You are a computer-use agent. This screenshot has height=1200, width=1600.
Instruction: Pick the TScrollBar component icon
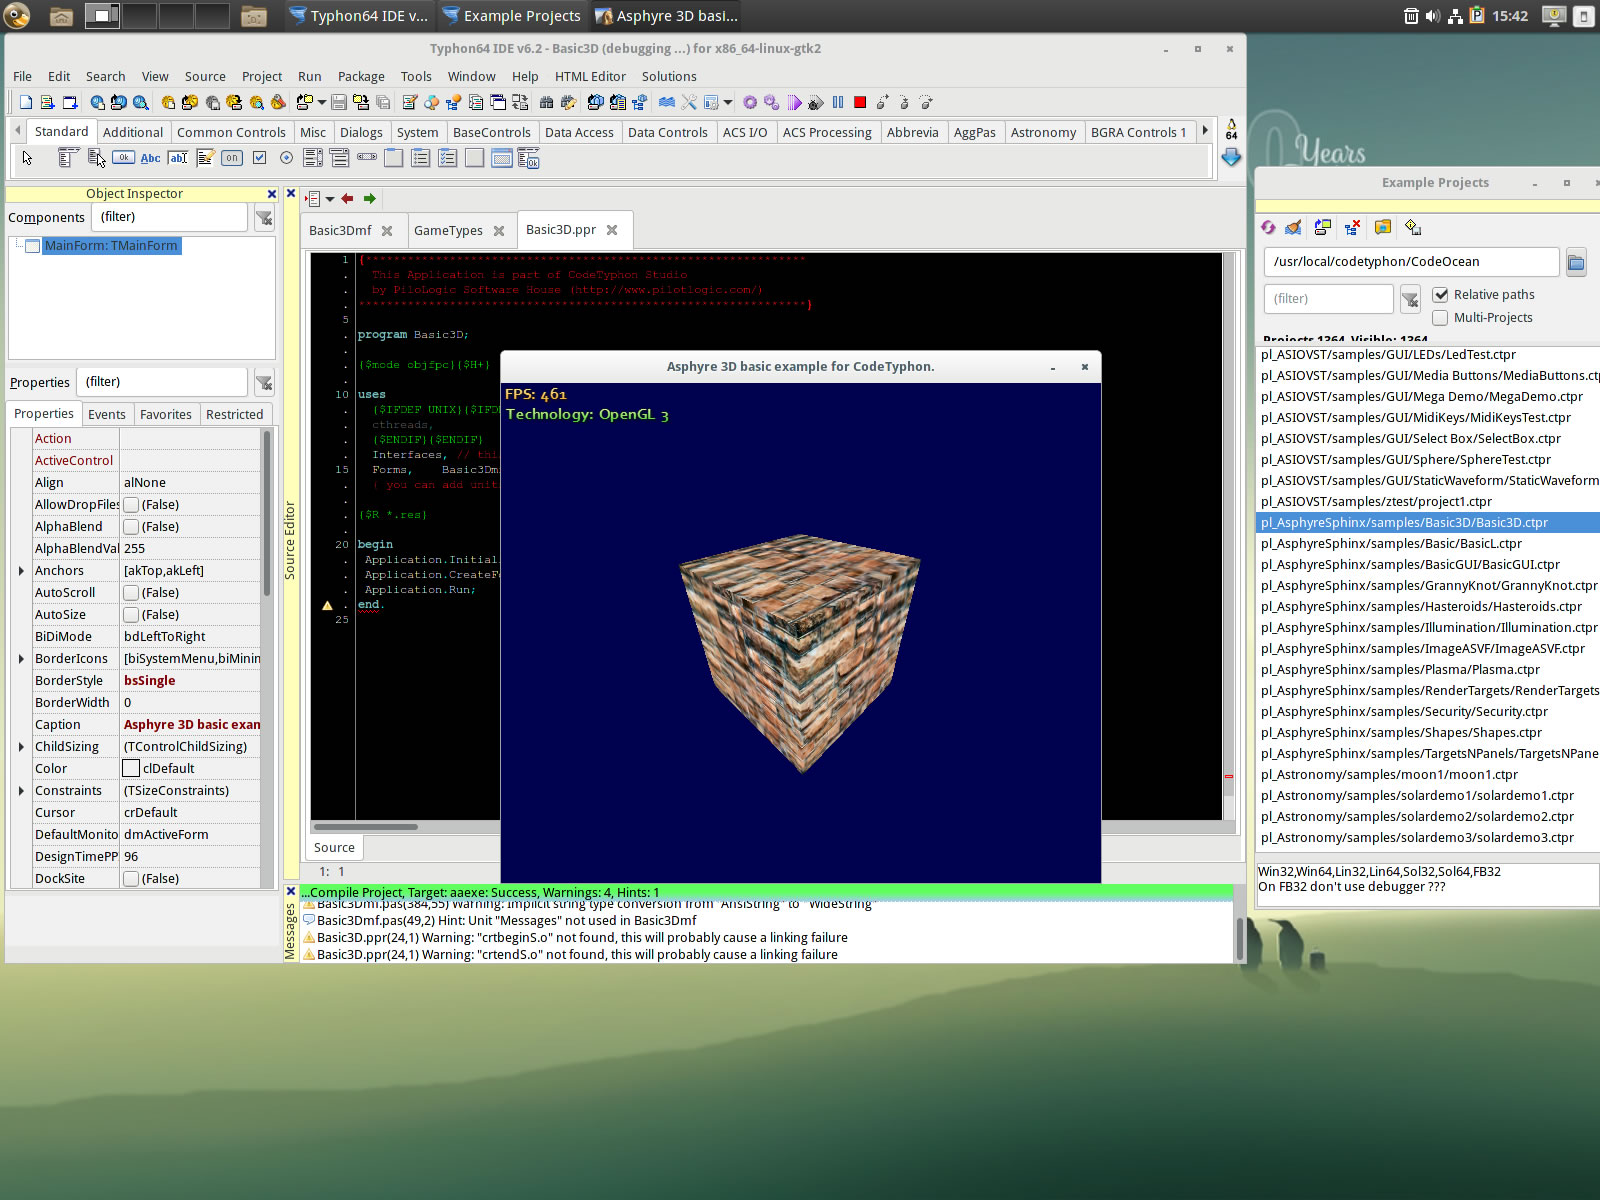coord(367,157)
